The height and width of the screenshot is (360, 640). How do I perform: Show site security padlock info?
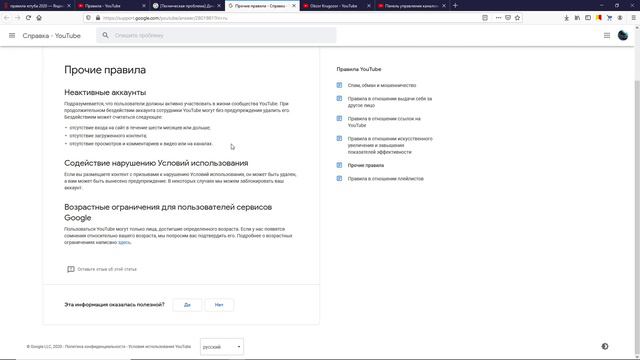pos(98,18)
